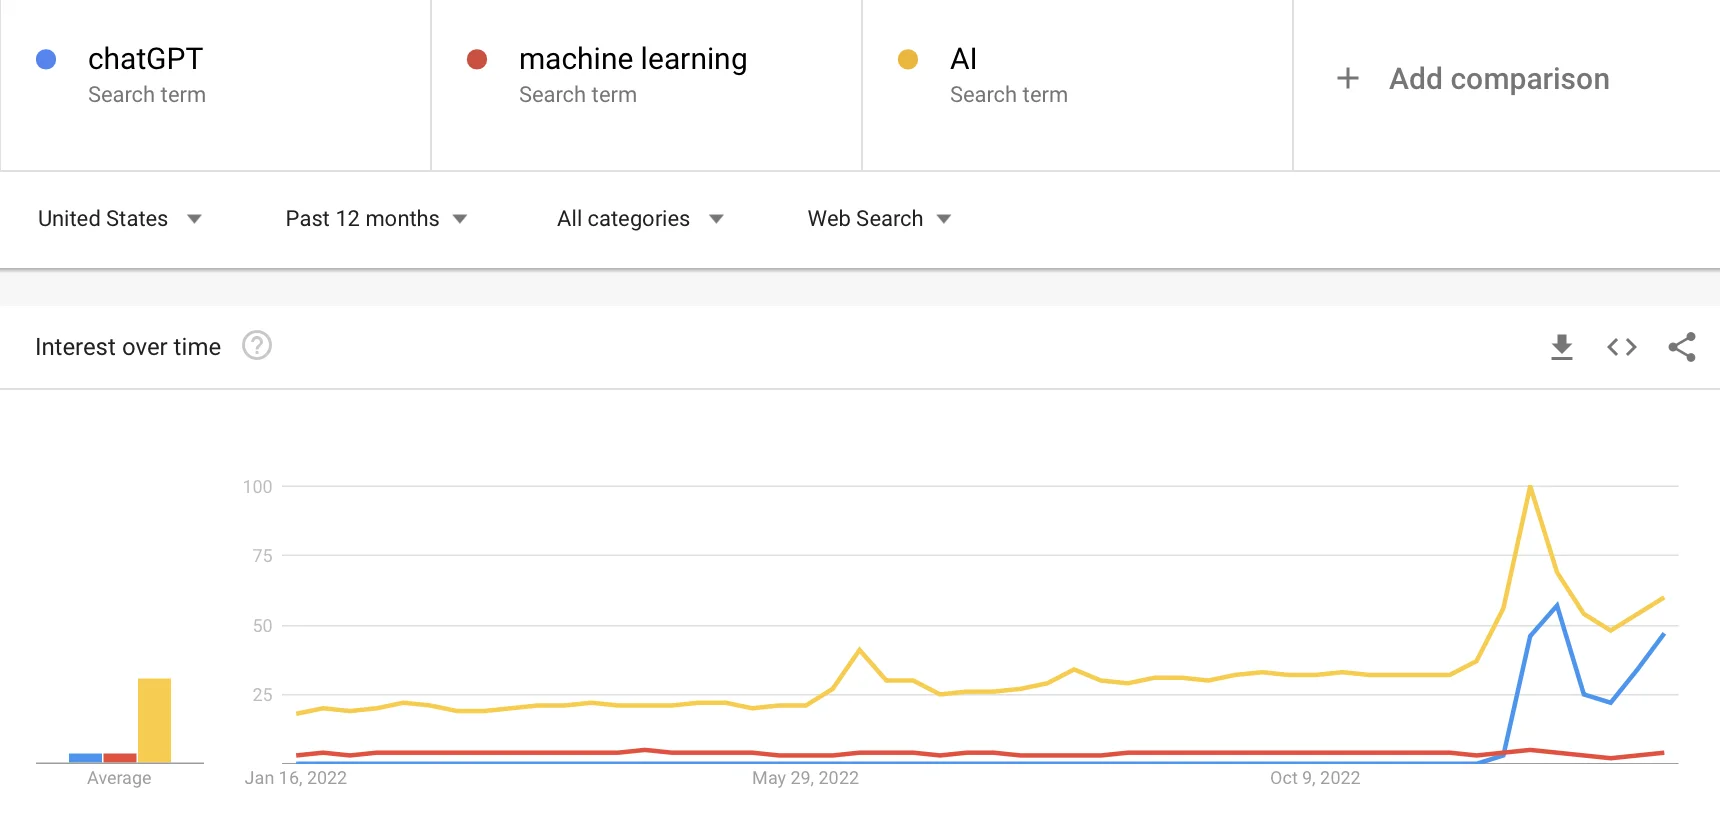Open the embed code icon

[x=1621, y=347]
